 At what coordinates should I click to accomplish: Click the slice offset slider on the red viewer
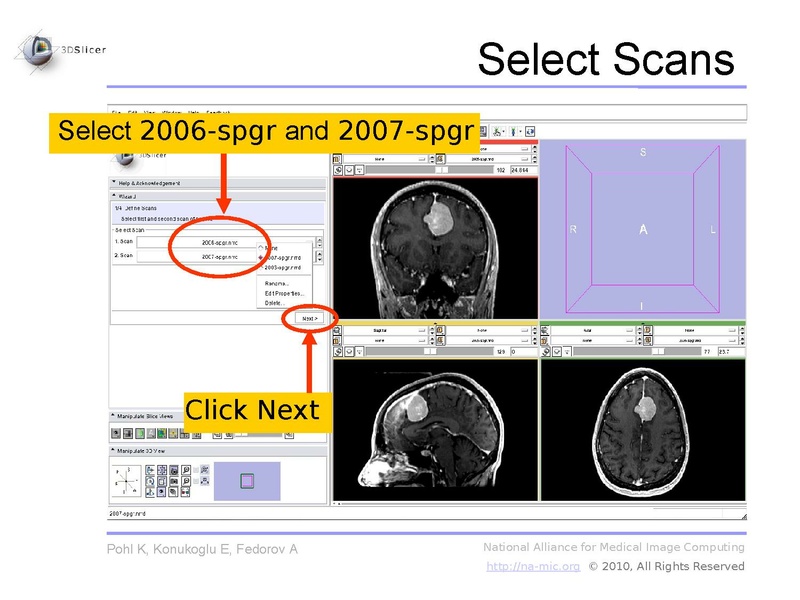(x=440, y=169)
